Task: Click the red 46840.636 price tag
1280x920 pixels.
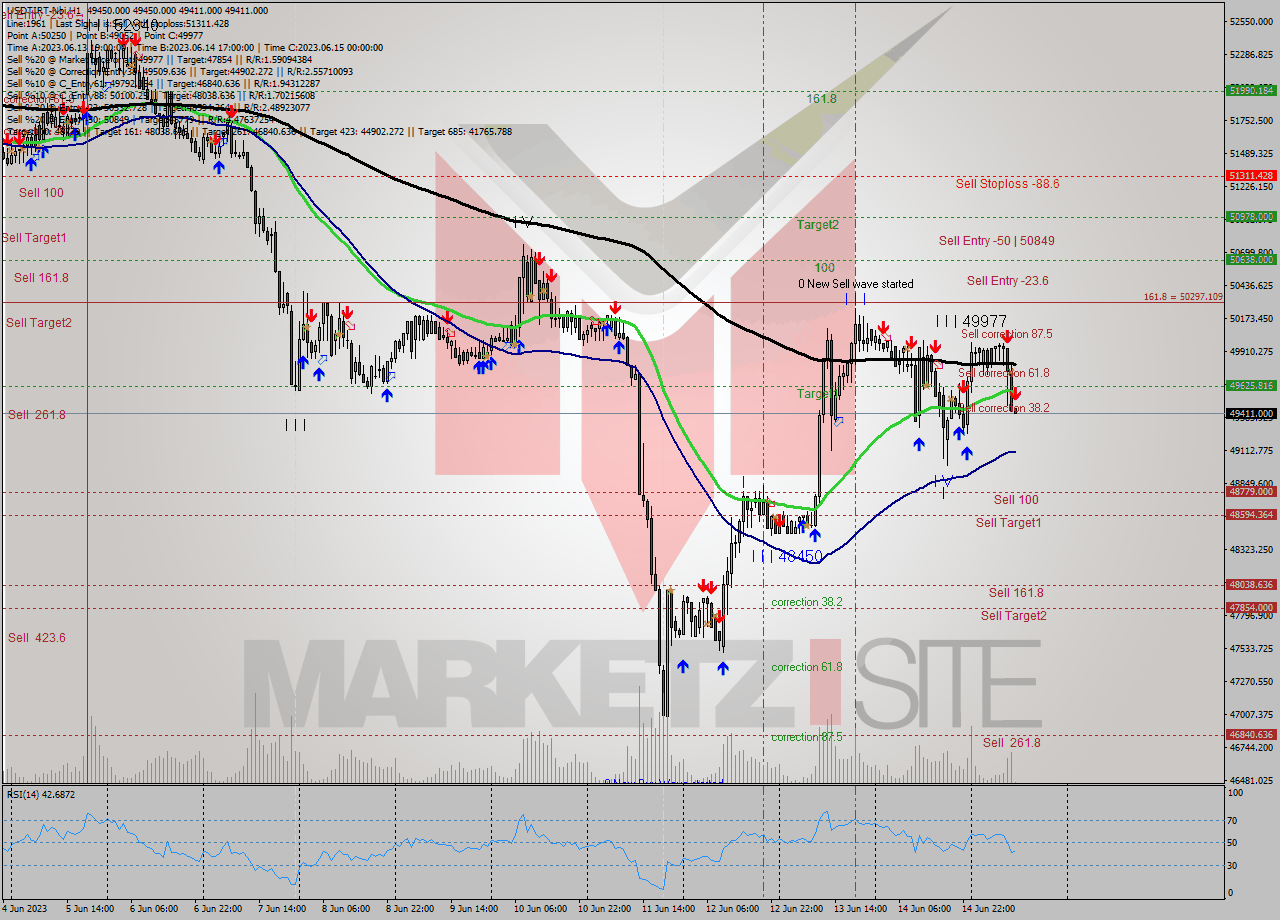Action: coord(1251,734)
